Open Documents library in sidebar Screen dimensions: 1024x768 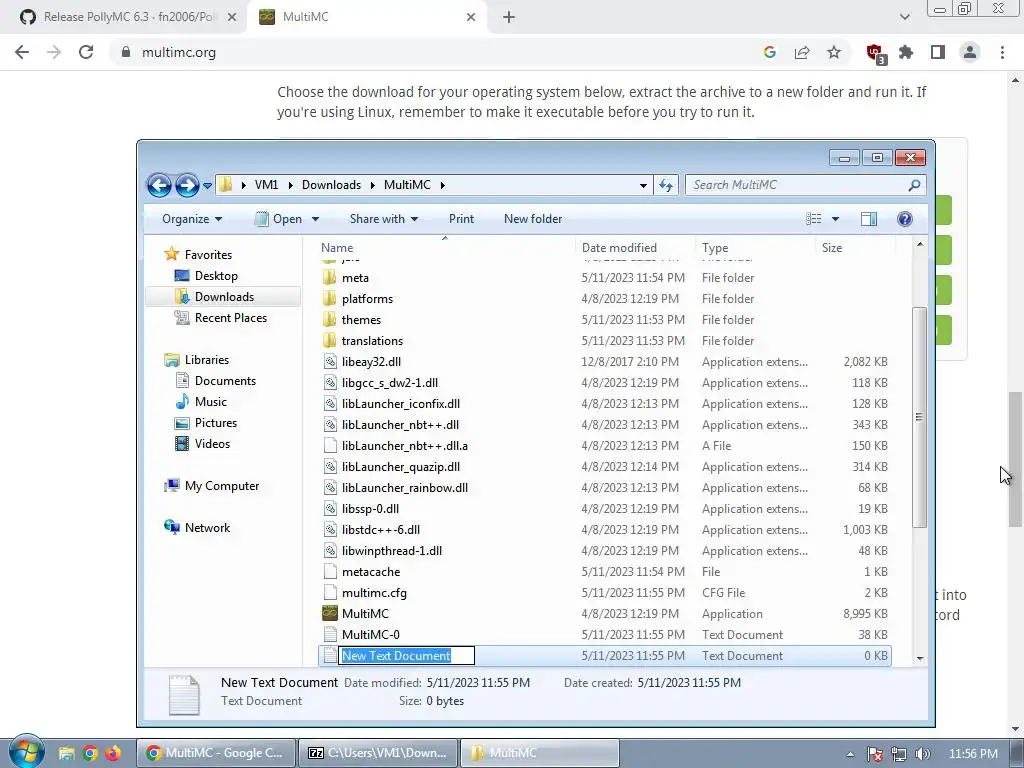(x=225, y=381)
